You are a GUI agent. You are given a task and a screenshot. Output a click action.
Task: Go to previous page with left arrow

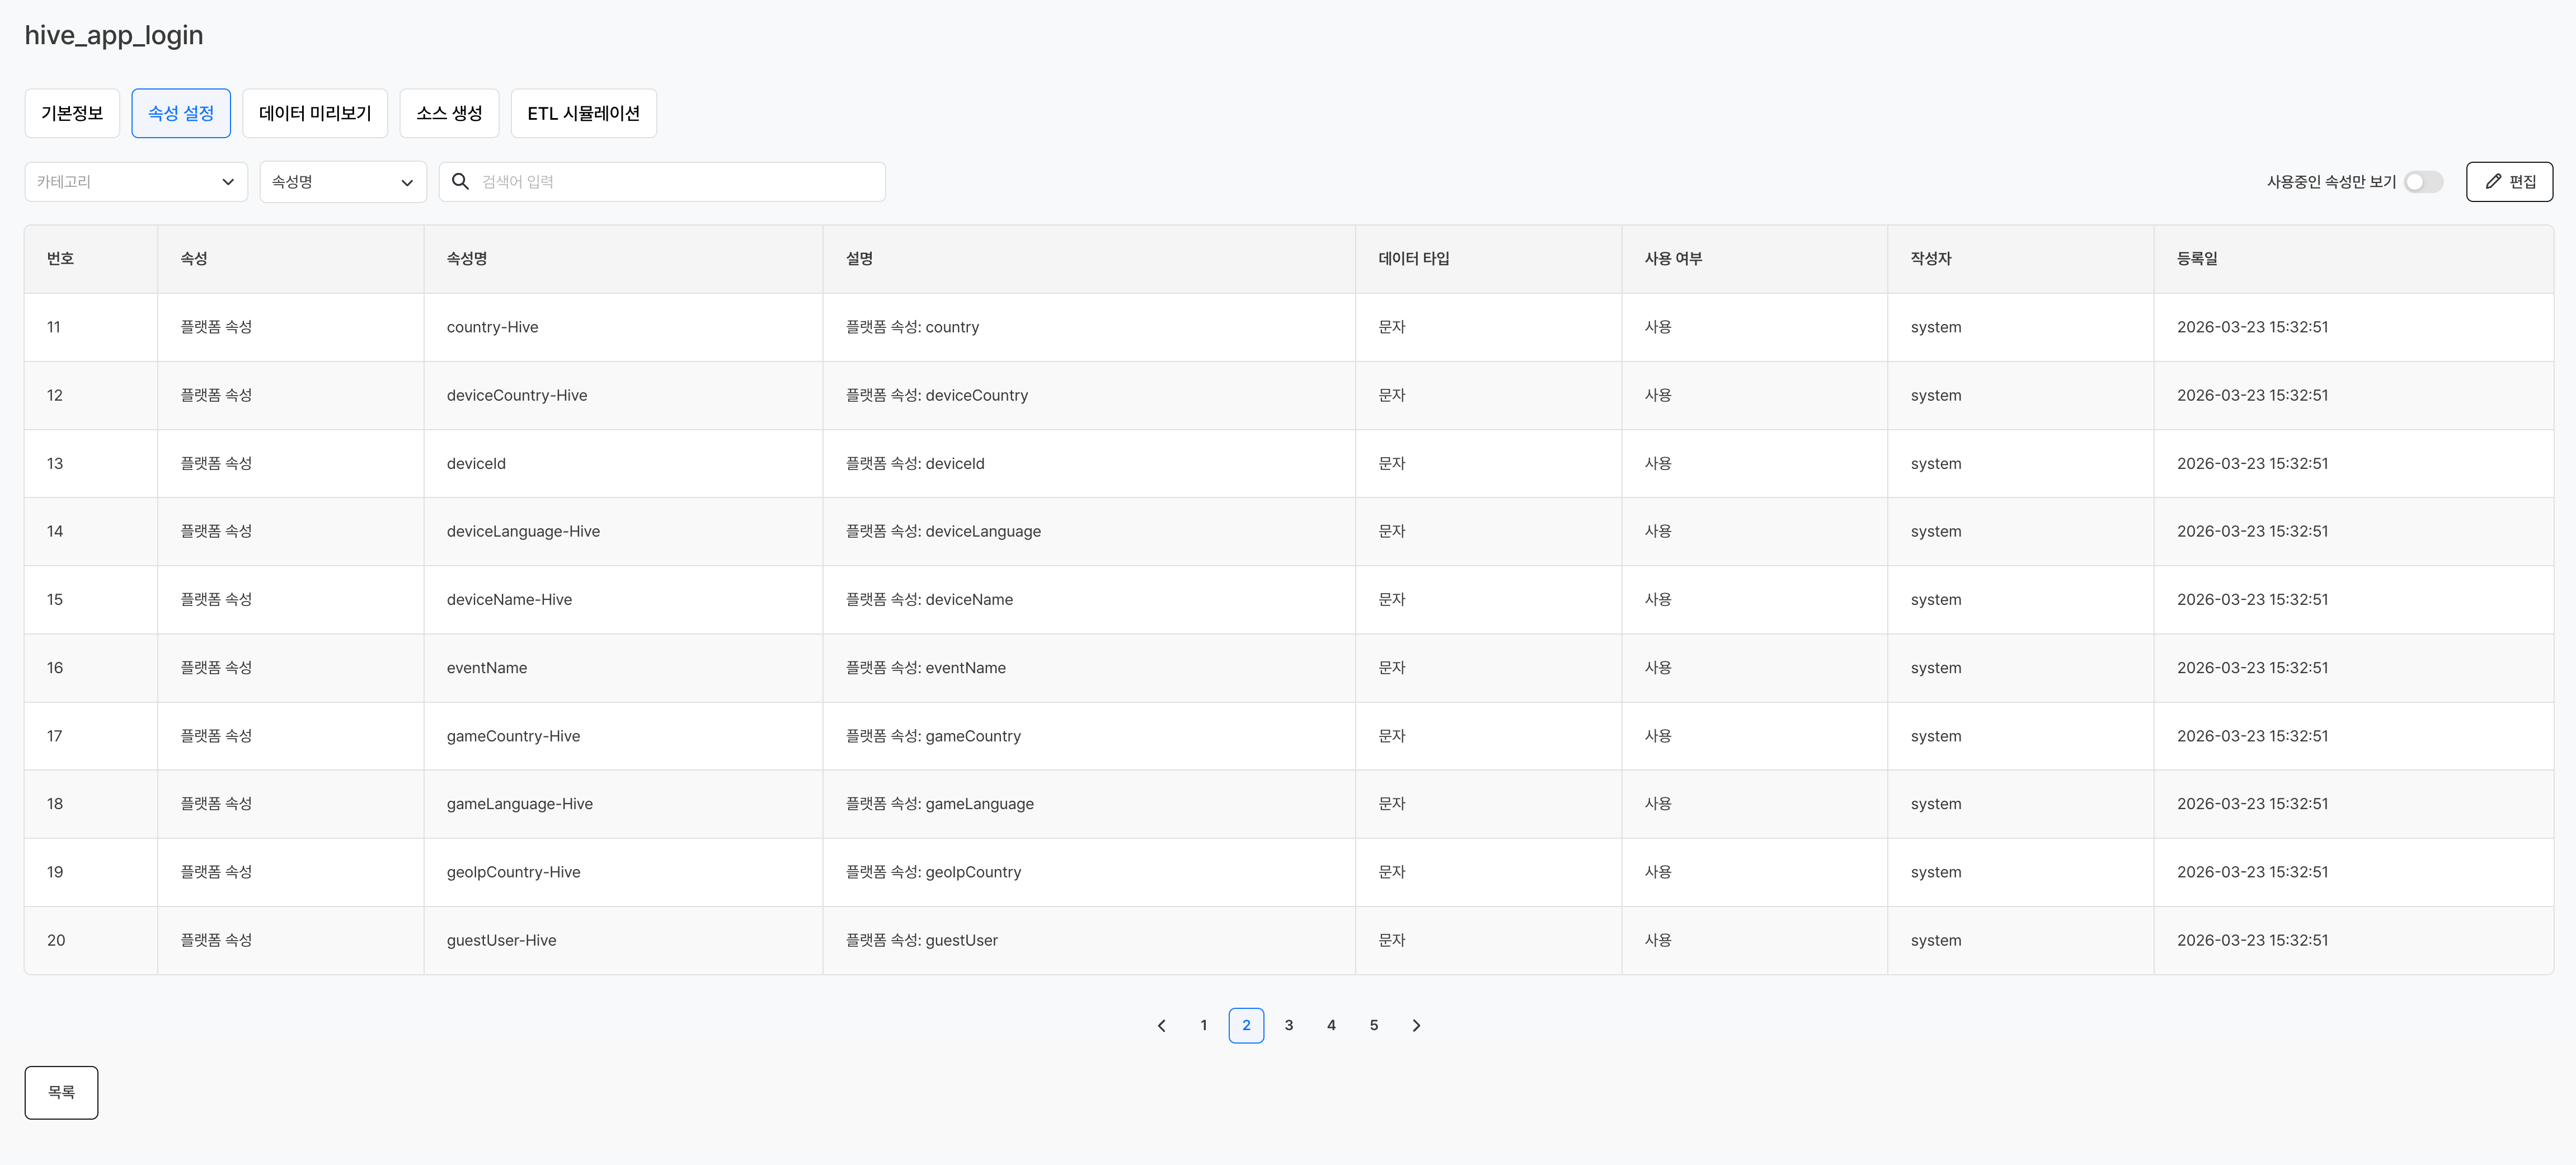coord(1161,1025)
